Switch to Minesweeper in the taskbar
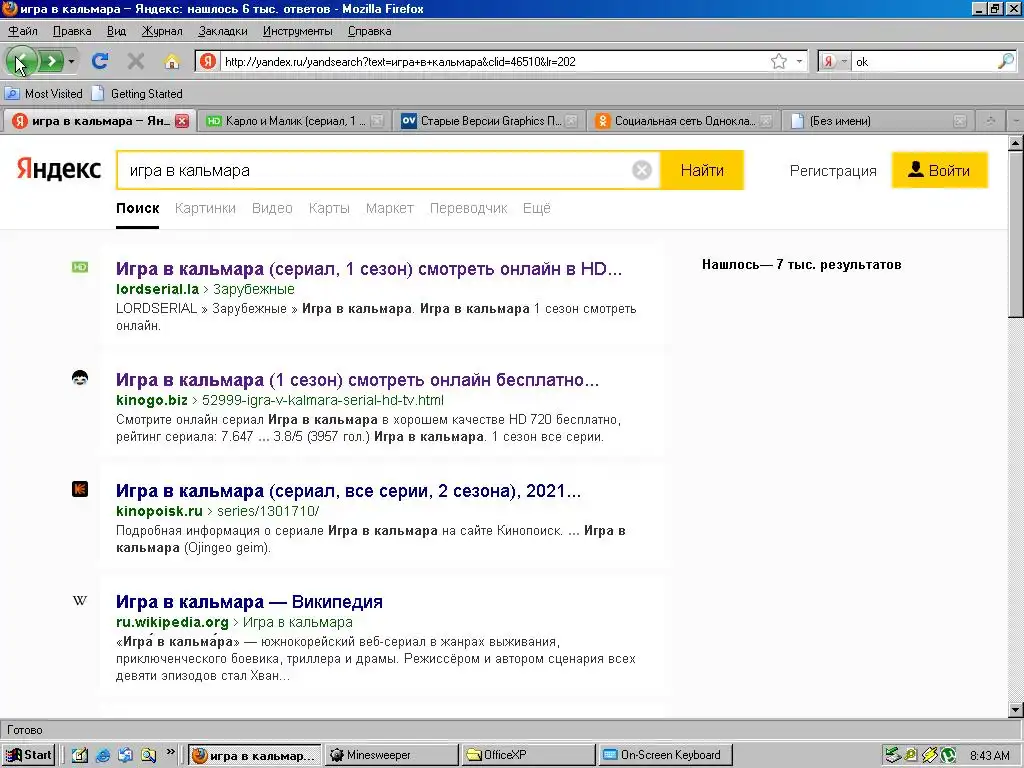Viewport: 1024px width, 768px height. pyautogui.click(x=391, y=755)
